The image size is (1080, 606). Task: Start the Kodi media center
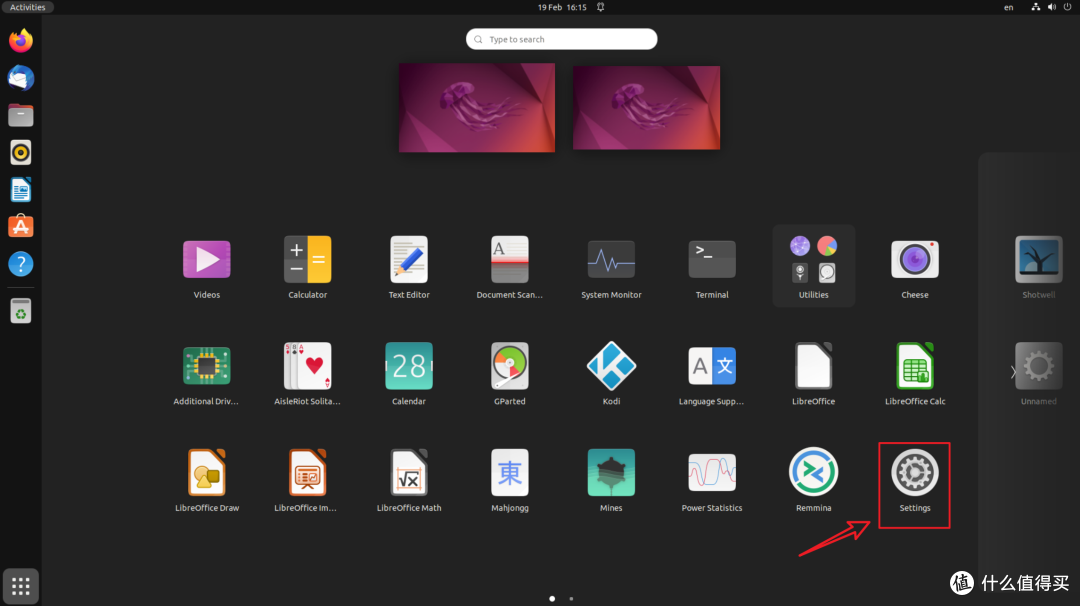tap(611, 365)
